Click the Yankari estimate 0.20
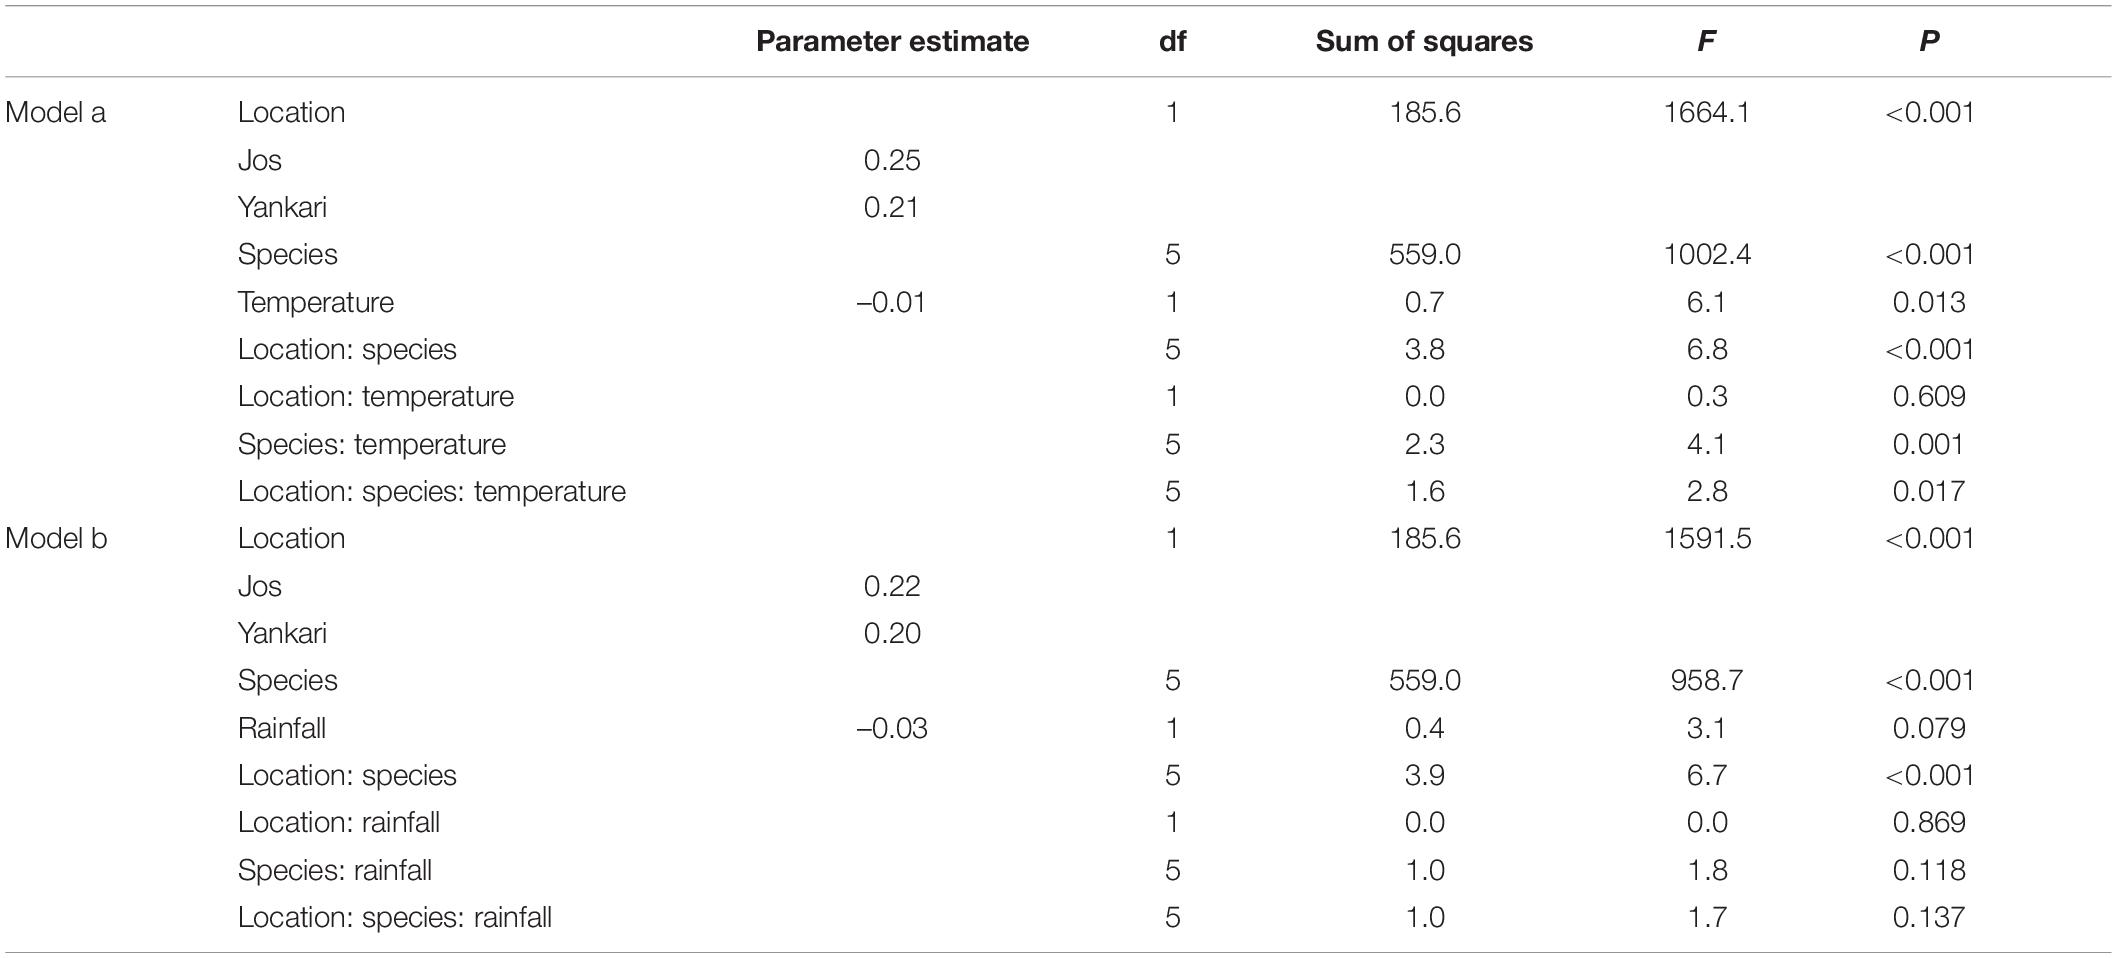Viewport: 2117px width, 958px height. [x=892, y=633]
